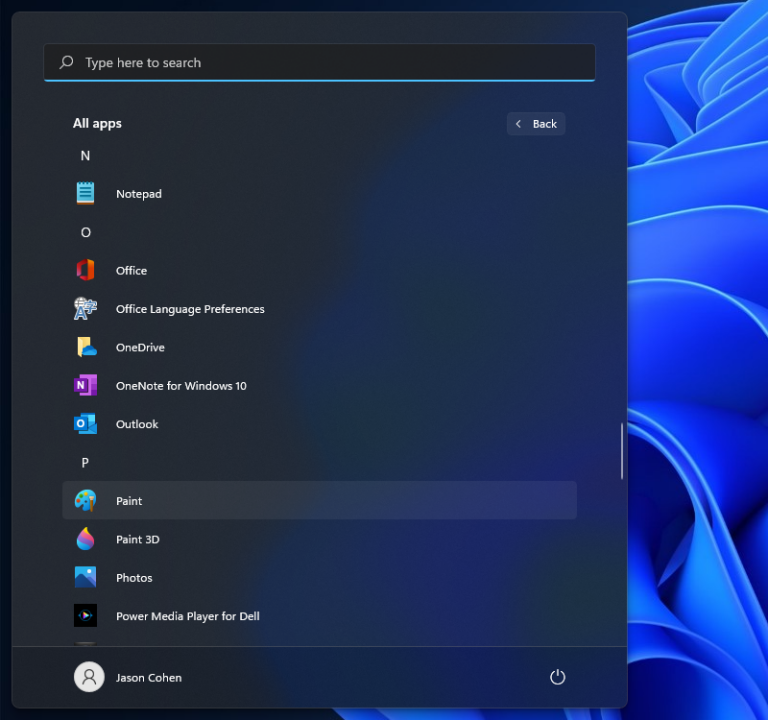Click the magnifier search icon
This screenshot has height=720, width=768.
click(66, 62)
